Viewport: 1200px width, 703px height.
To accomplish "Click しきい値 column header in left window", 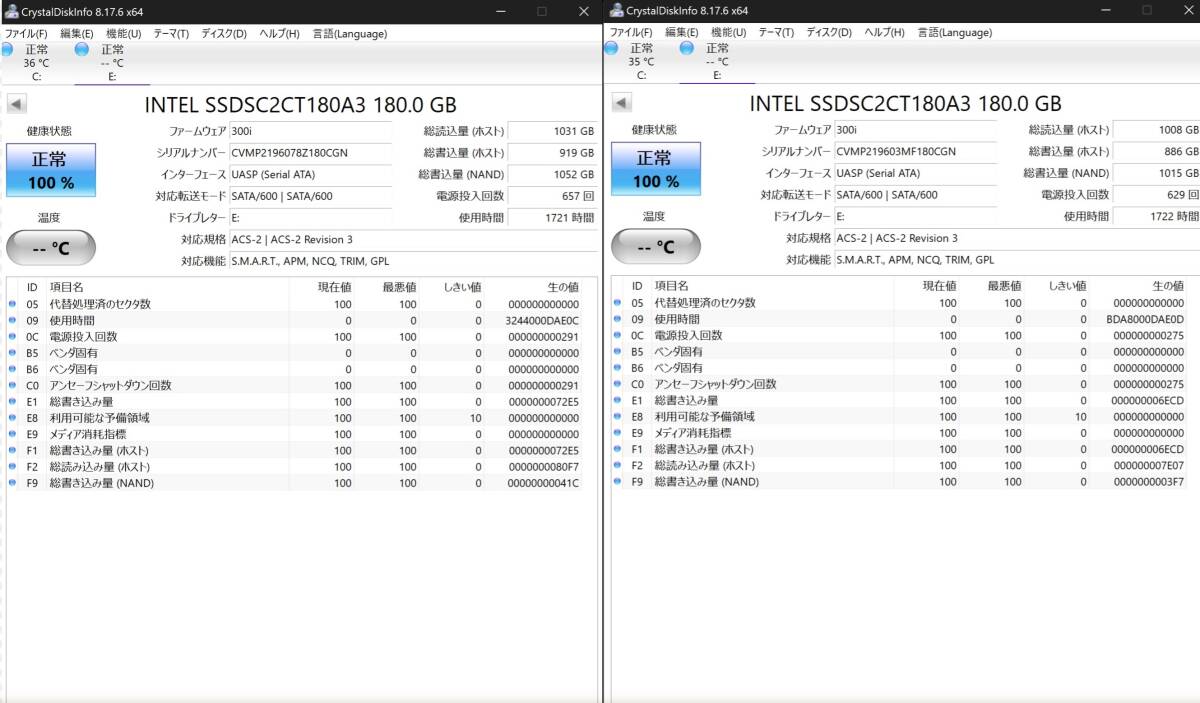I will [462, 287].
